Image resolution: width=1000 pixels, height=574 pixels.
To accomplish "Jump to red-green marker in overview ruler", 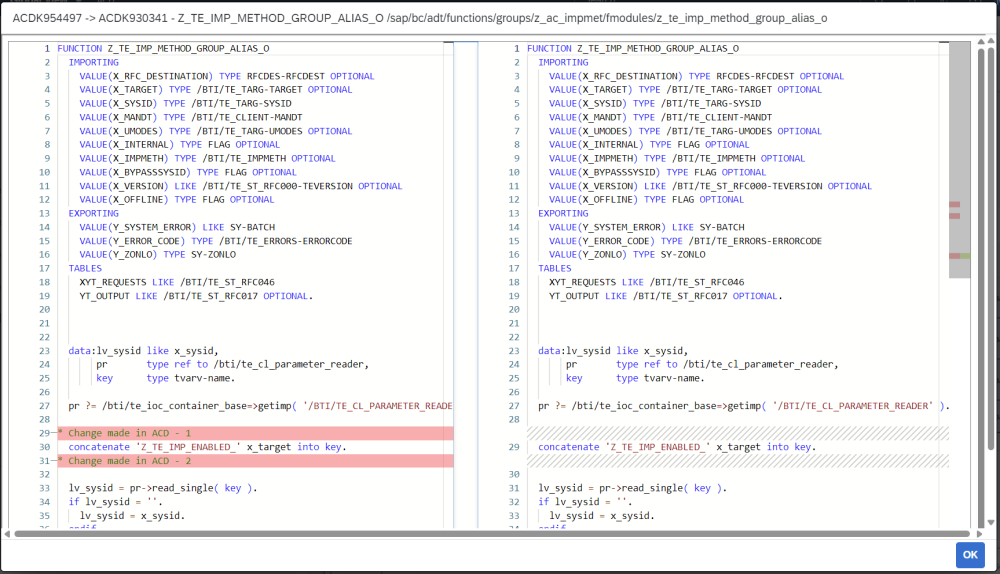I will pyautogui.click(x=960, y=256).
